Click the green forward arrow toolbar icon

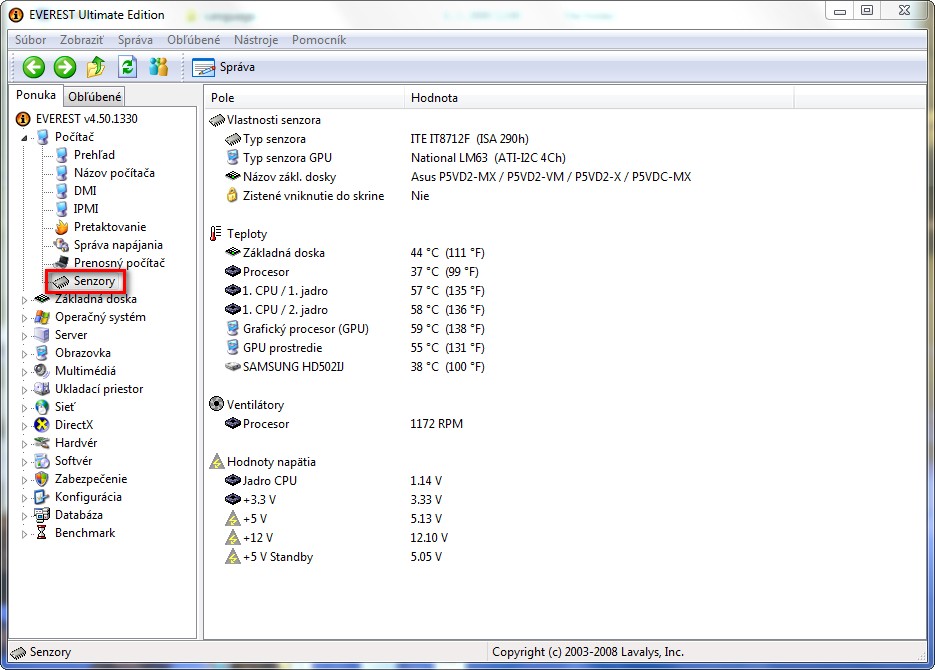click(x=65, y=67)
